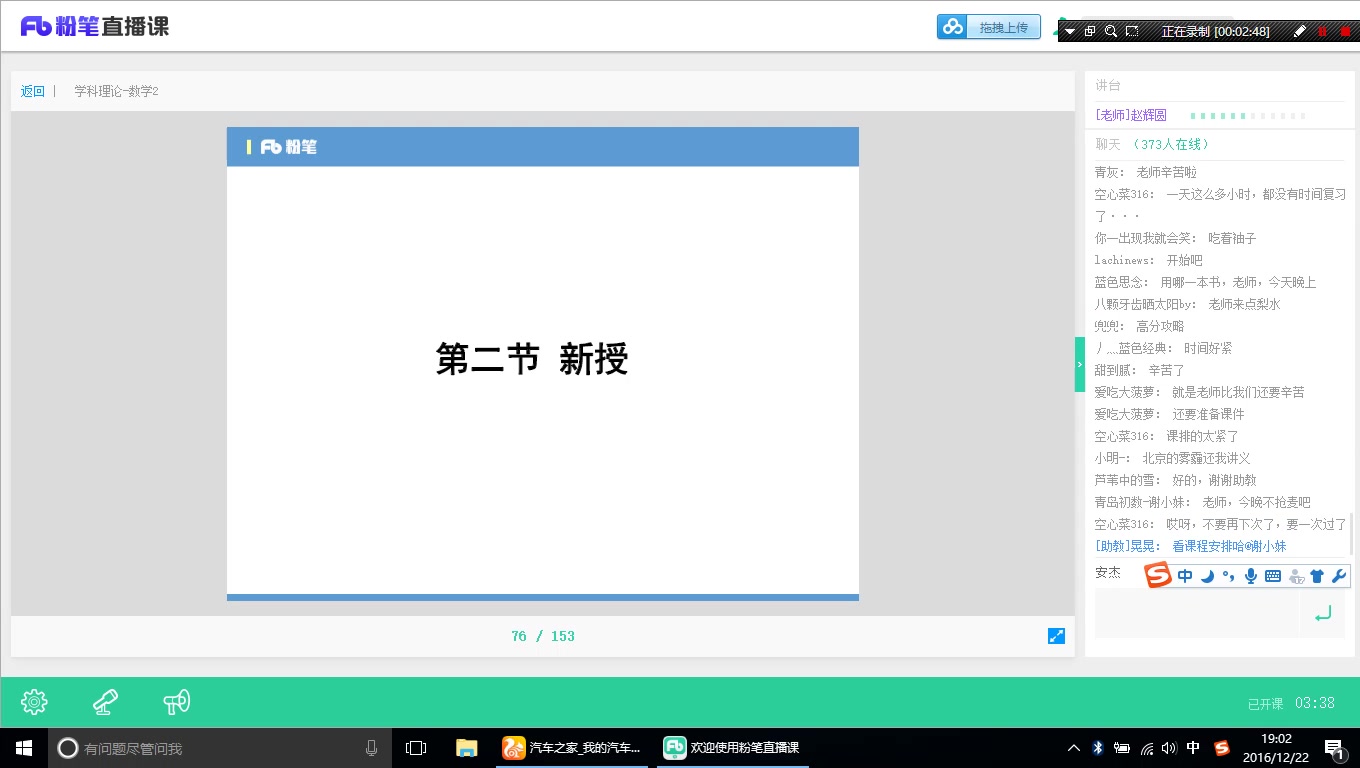This screenshot has height=768, width=1360.
Task: Click the 已开课 class status label
Action: point(1265,704)
